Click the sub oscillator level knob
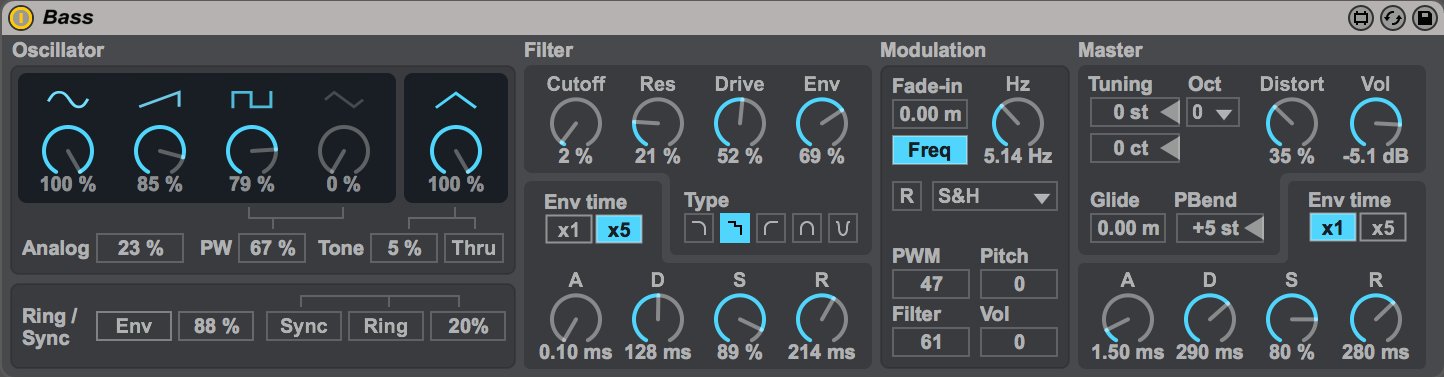The width and height of the screenshot is (1444, 377). point(456,151)
